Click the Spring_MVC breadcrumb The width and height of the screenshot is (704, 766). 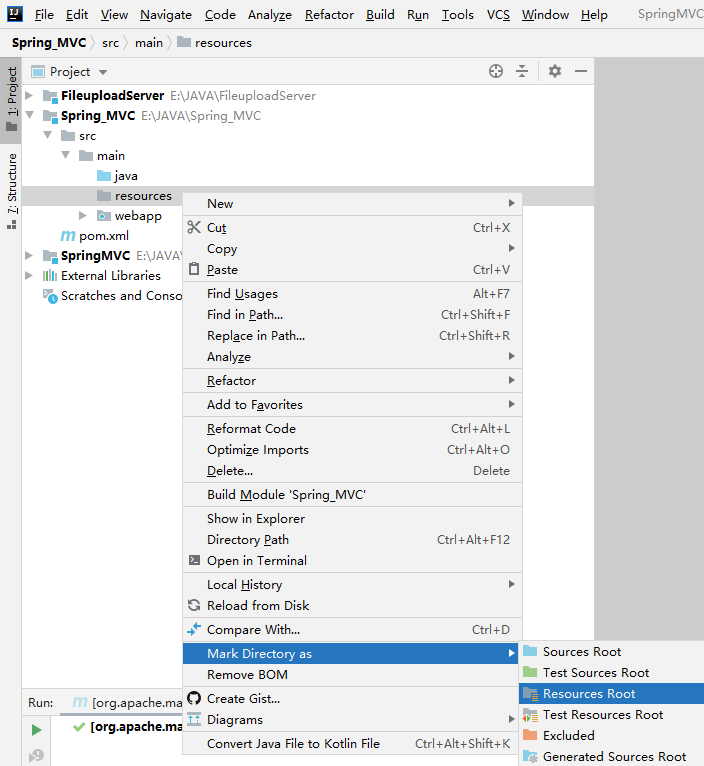tap(49, 43)
